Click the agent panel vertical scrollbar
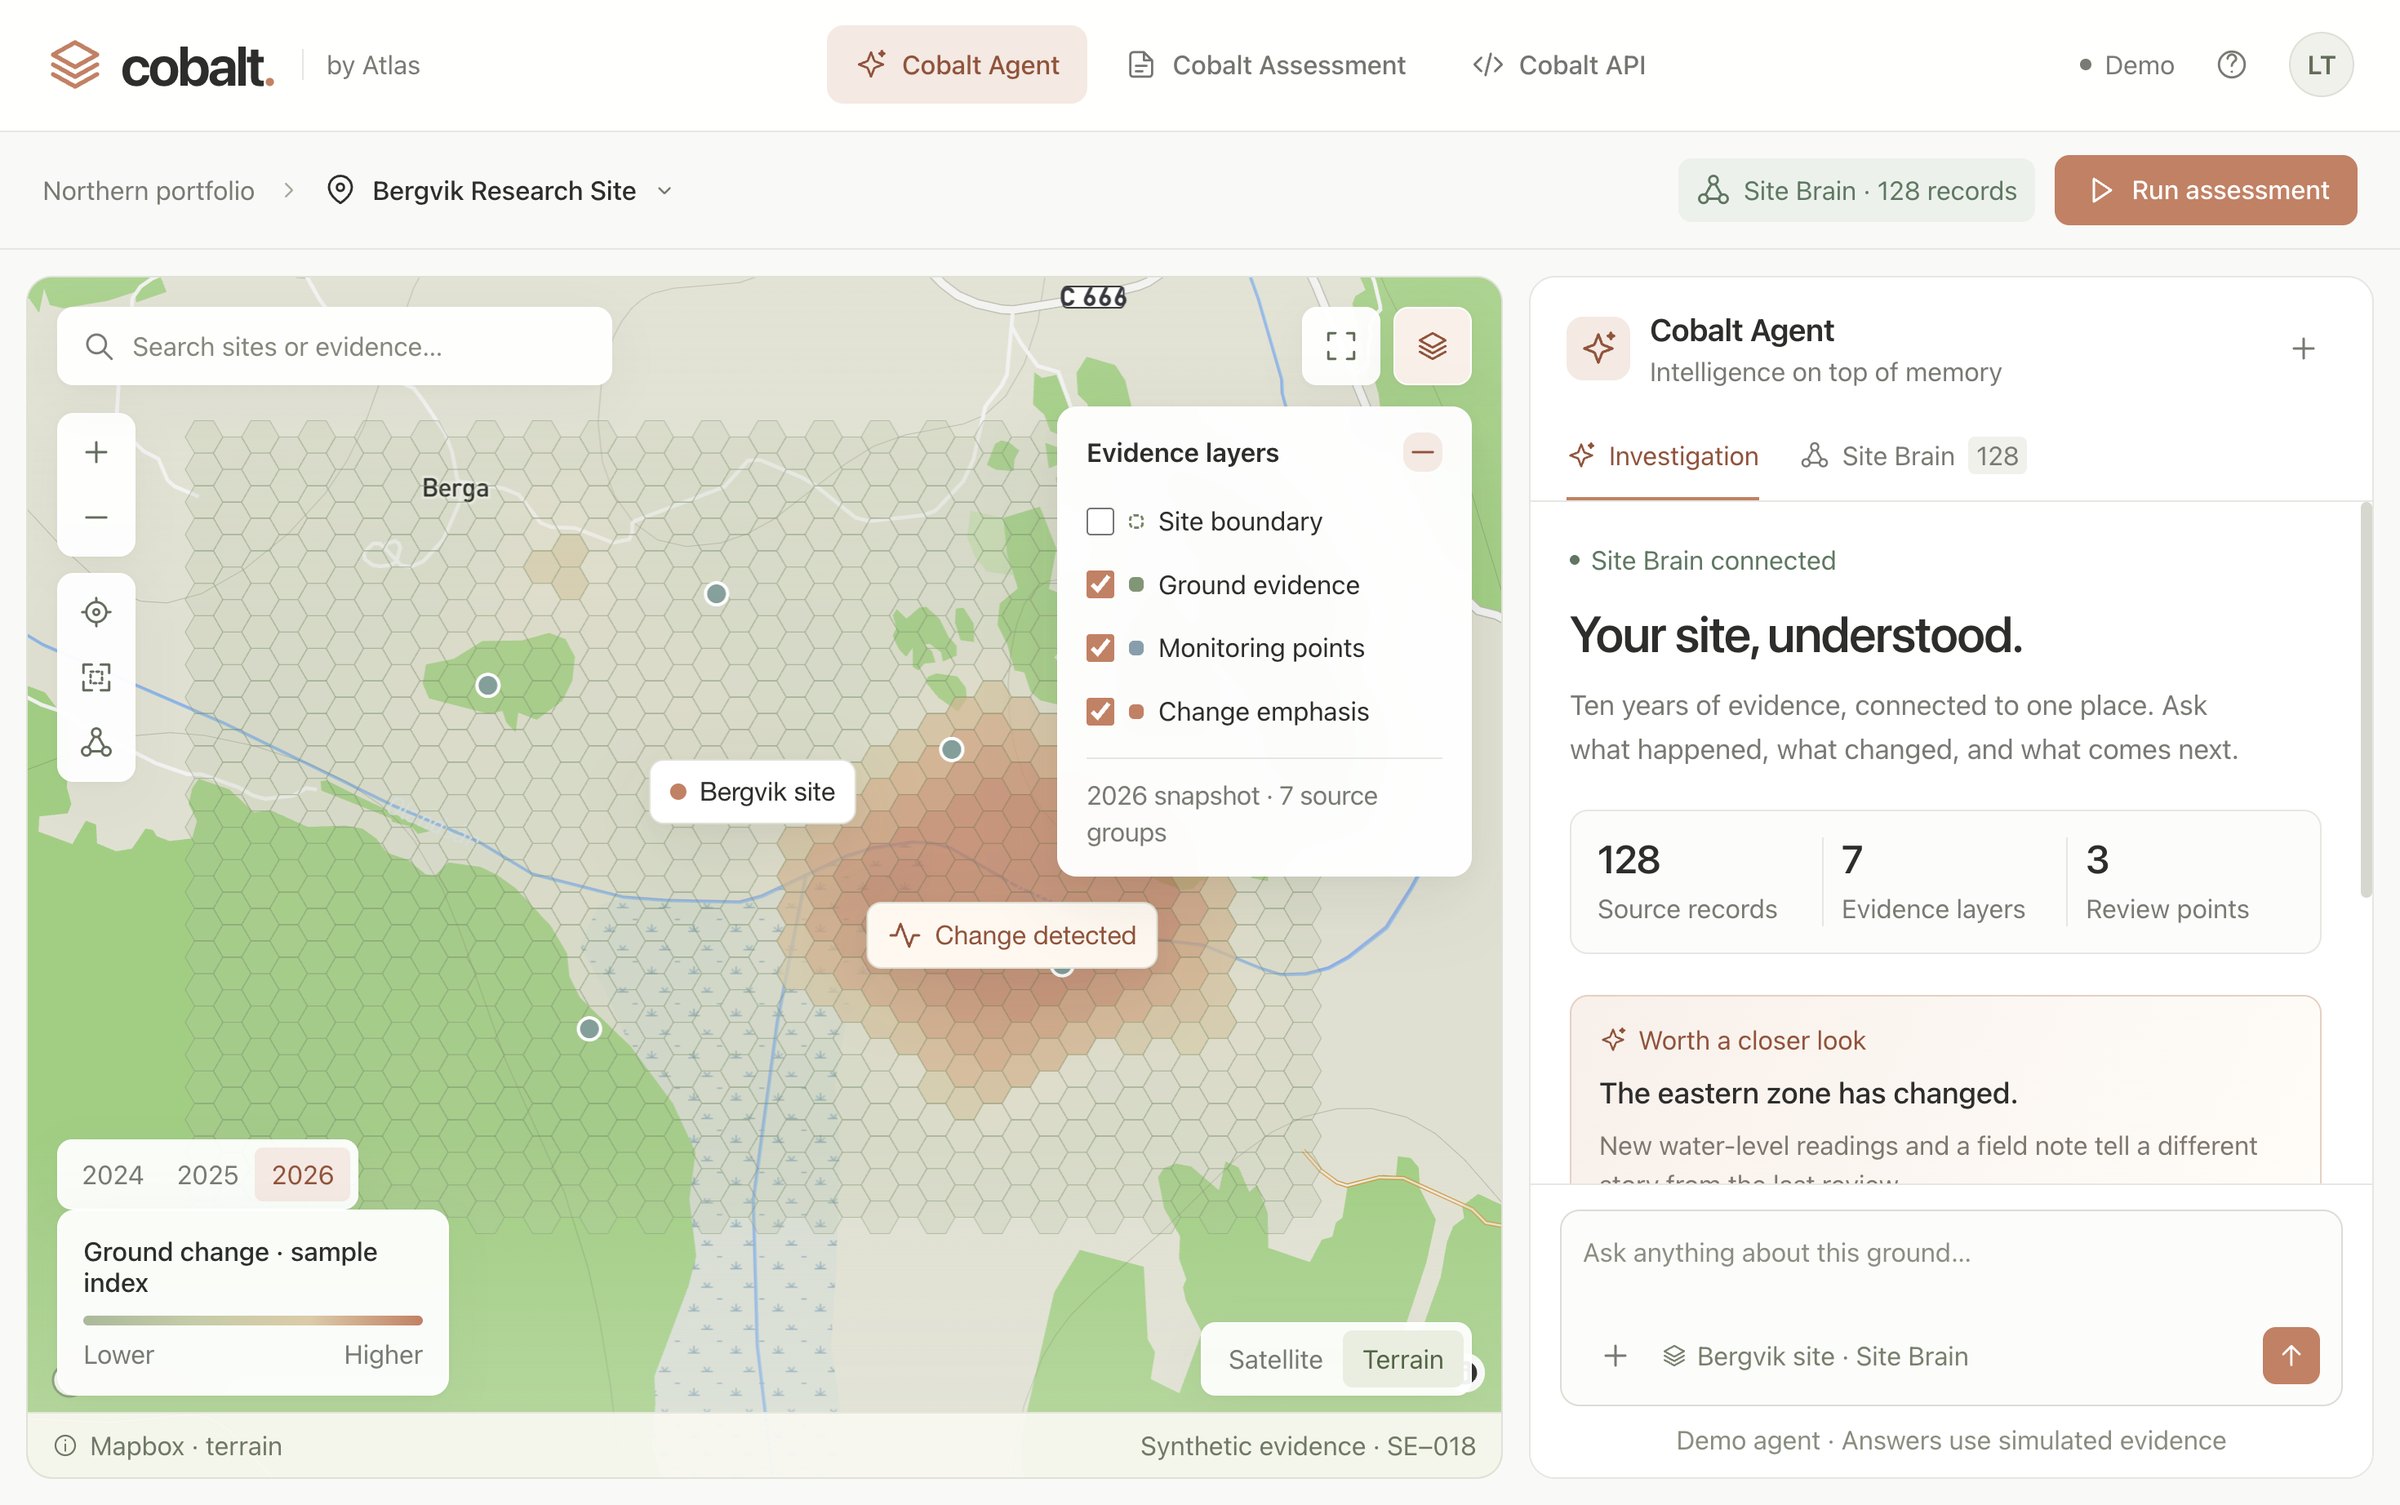This screenshot has height=1505, width=2400. pyautogui.click(x=2366, y=700)
